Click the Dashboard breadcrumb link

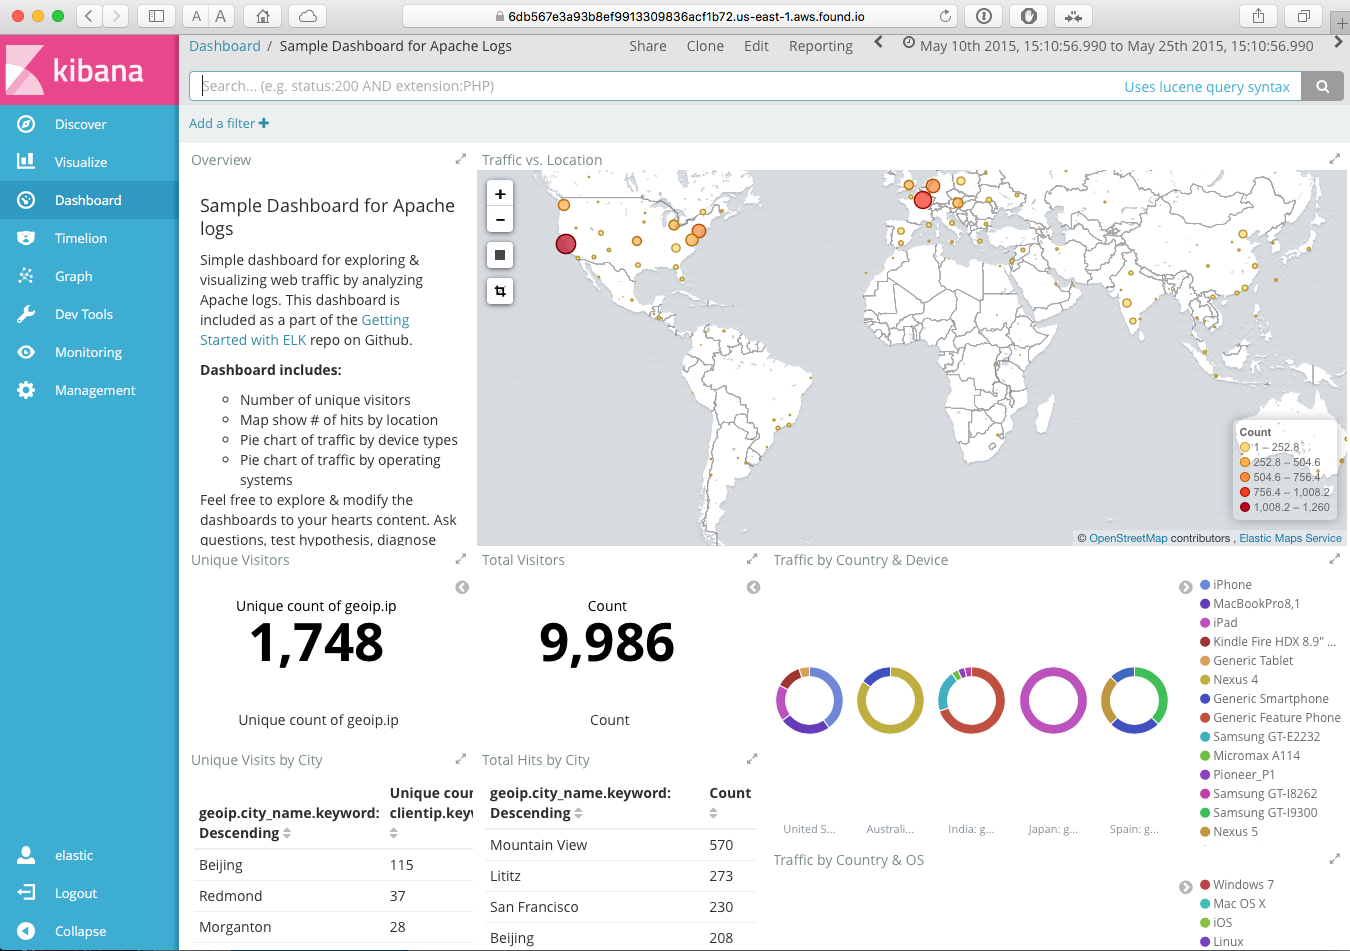click(x=225, y=46)
